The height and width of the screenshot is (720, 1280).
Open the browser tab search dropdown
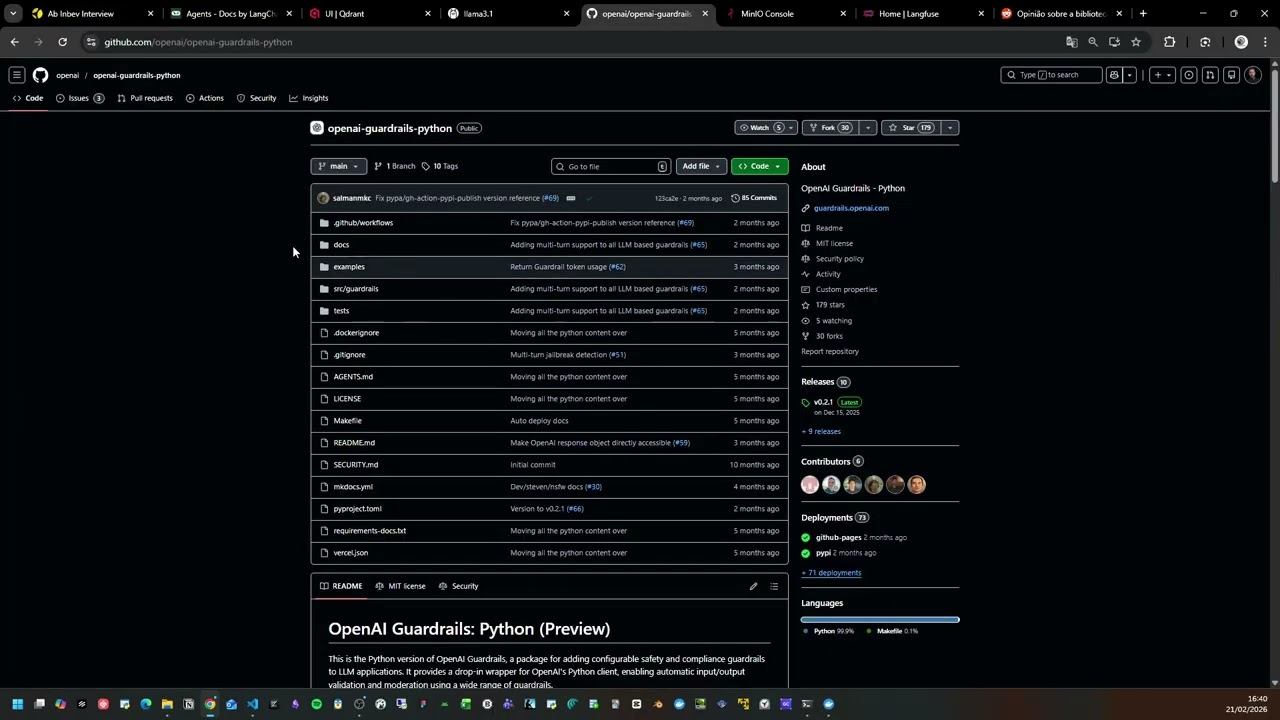13,14
